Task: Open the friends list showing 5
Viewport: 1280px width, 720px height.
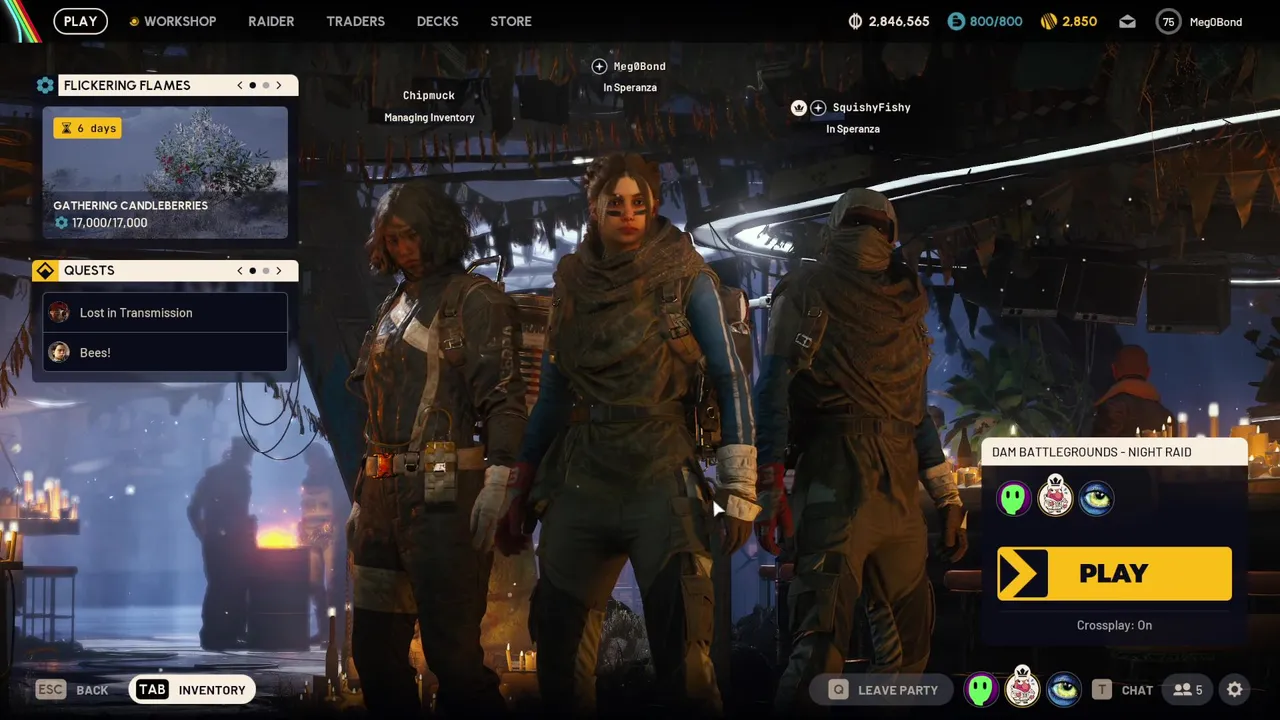Action: click(x=1188, y=690)
